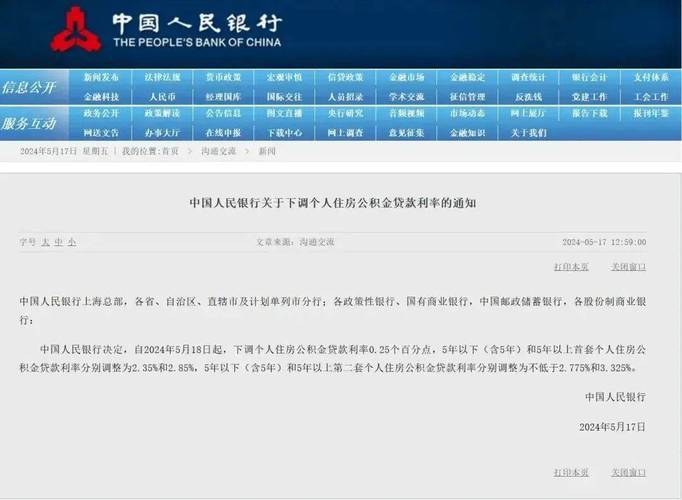Click the 文章来源: 沟通交流 text

295,242
